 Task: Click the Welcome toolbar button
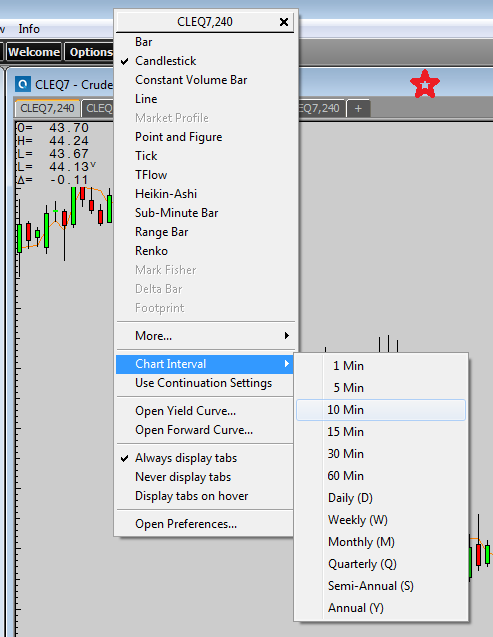(34, 52)
